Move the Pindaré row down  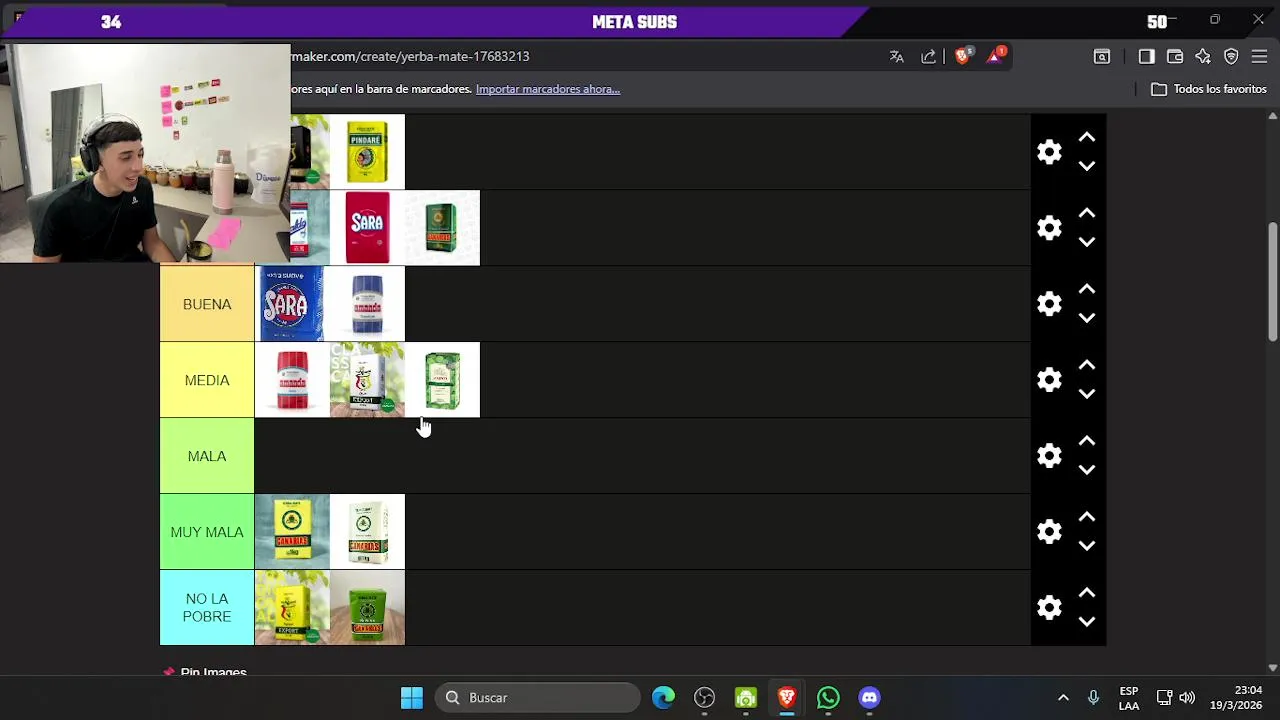[x=1087, y=166]
